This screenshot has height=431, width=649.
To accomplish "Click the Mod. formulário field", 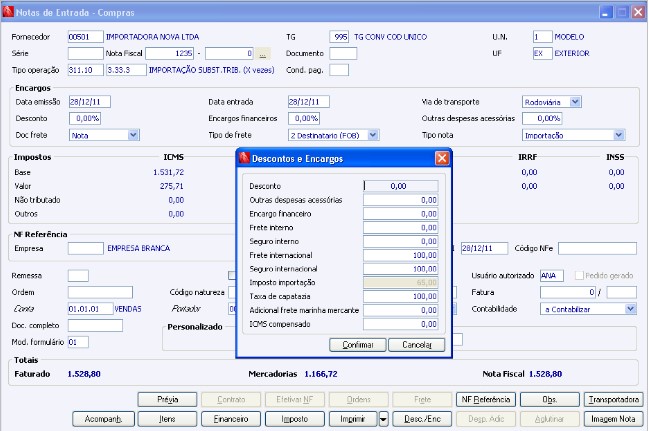I will 78,342.
